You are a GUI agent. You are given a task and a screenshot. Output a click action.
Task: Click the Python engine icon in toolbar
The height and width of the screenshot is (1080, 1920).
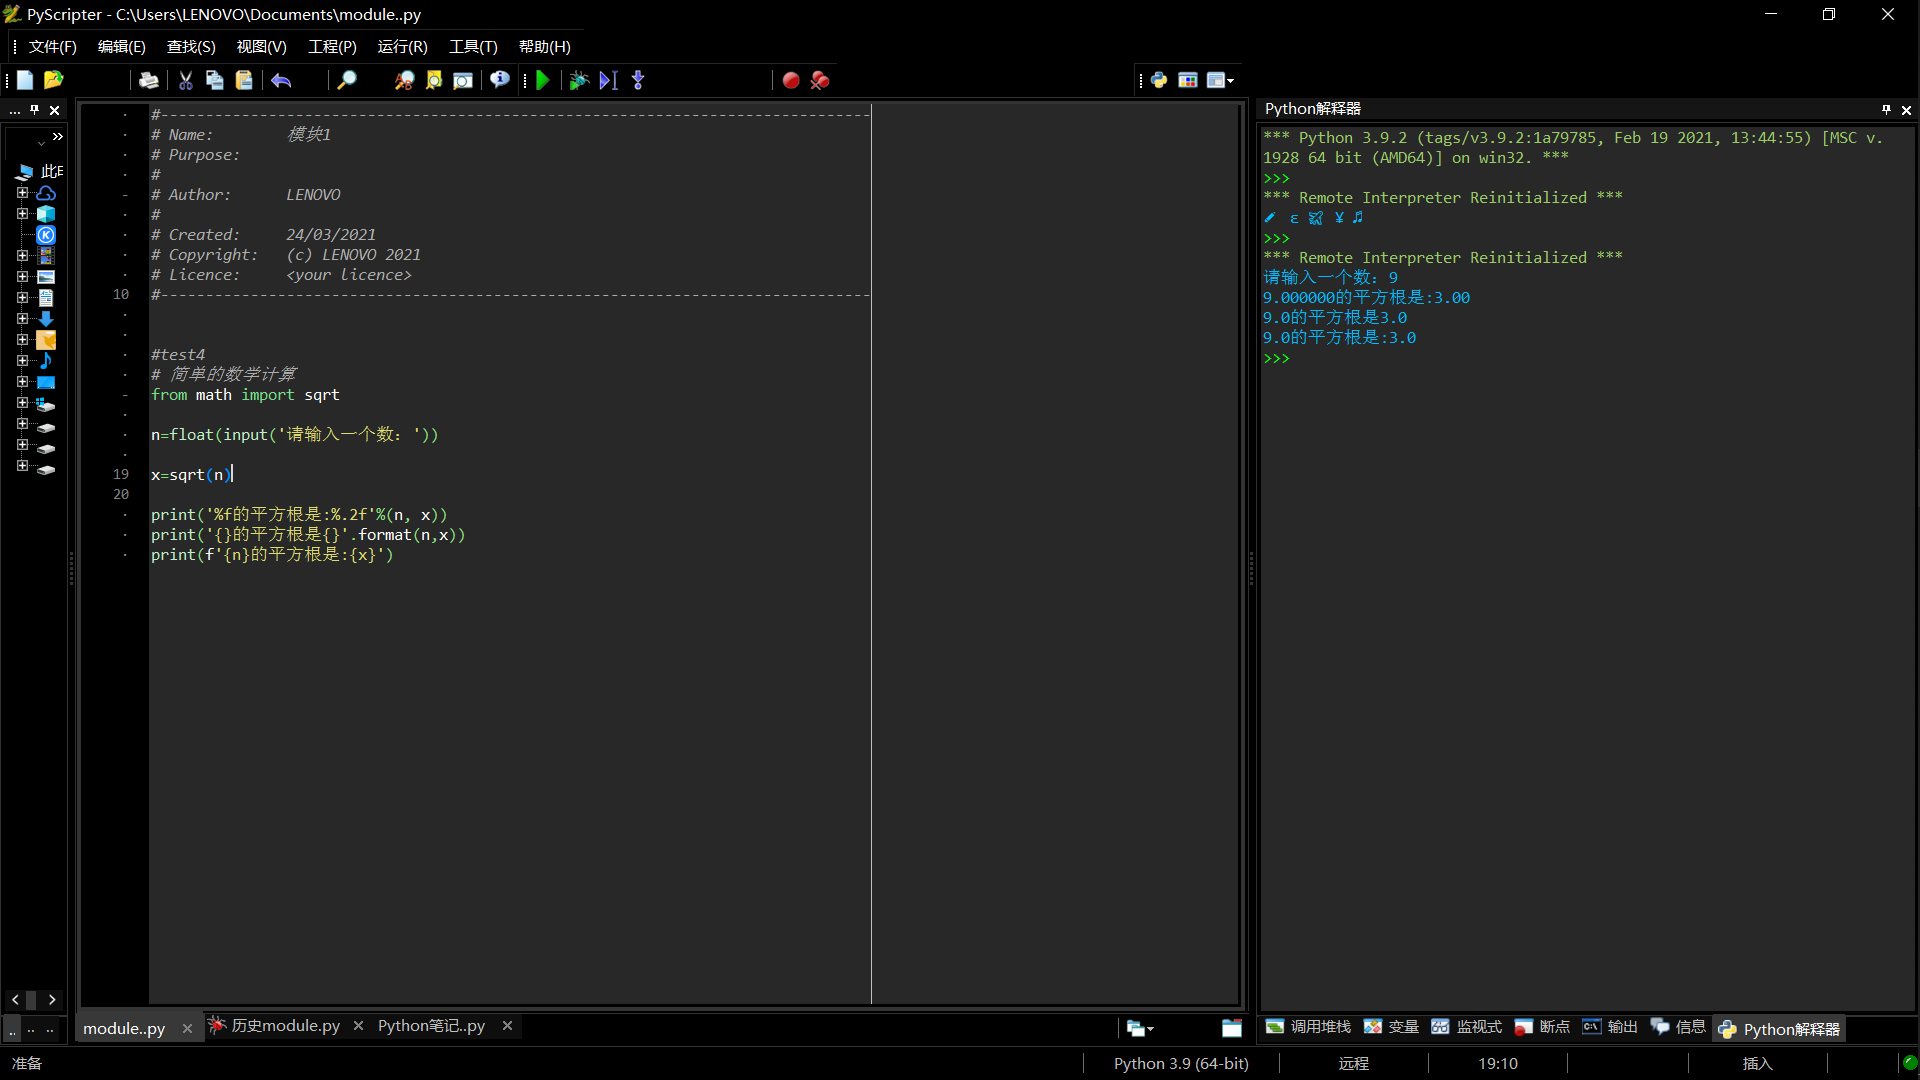tap(1159, 80)
